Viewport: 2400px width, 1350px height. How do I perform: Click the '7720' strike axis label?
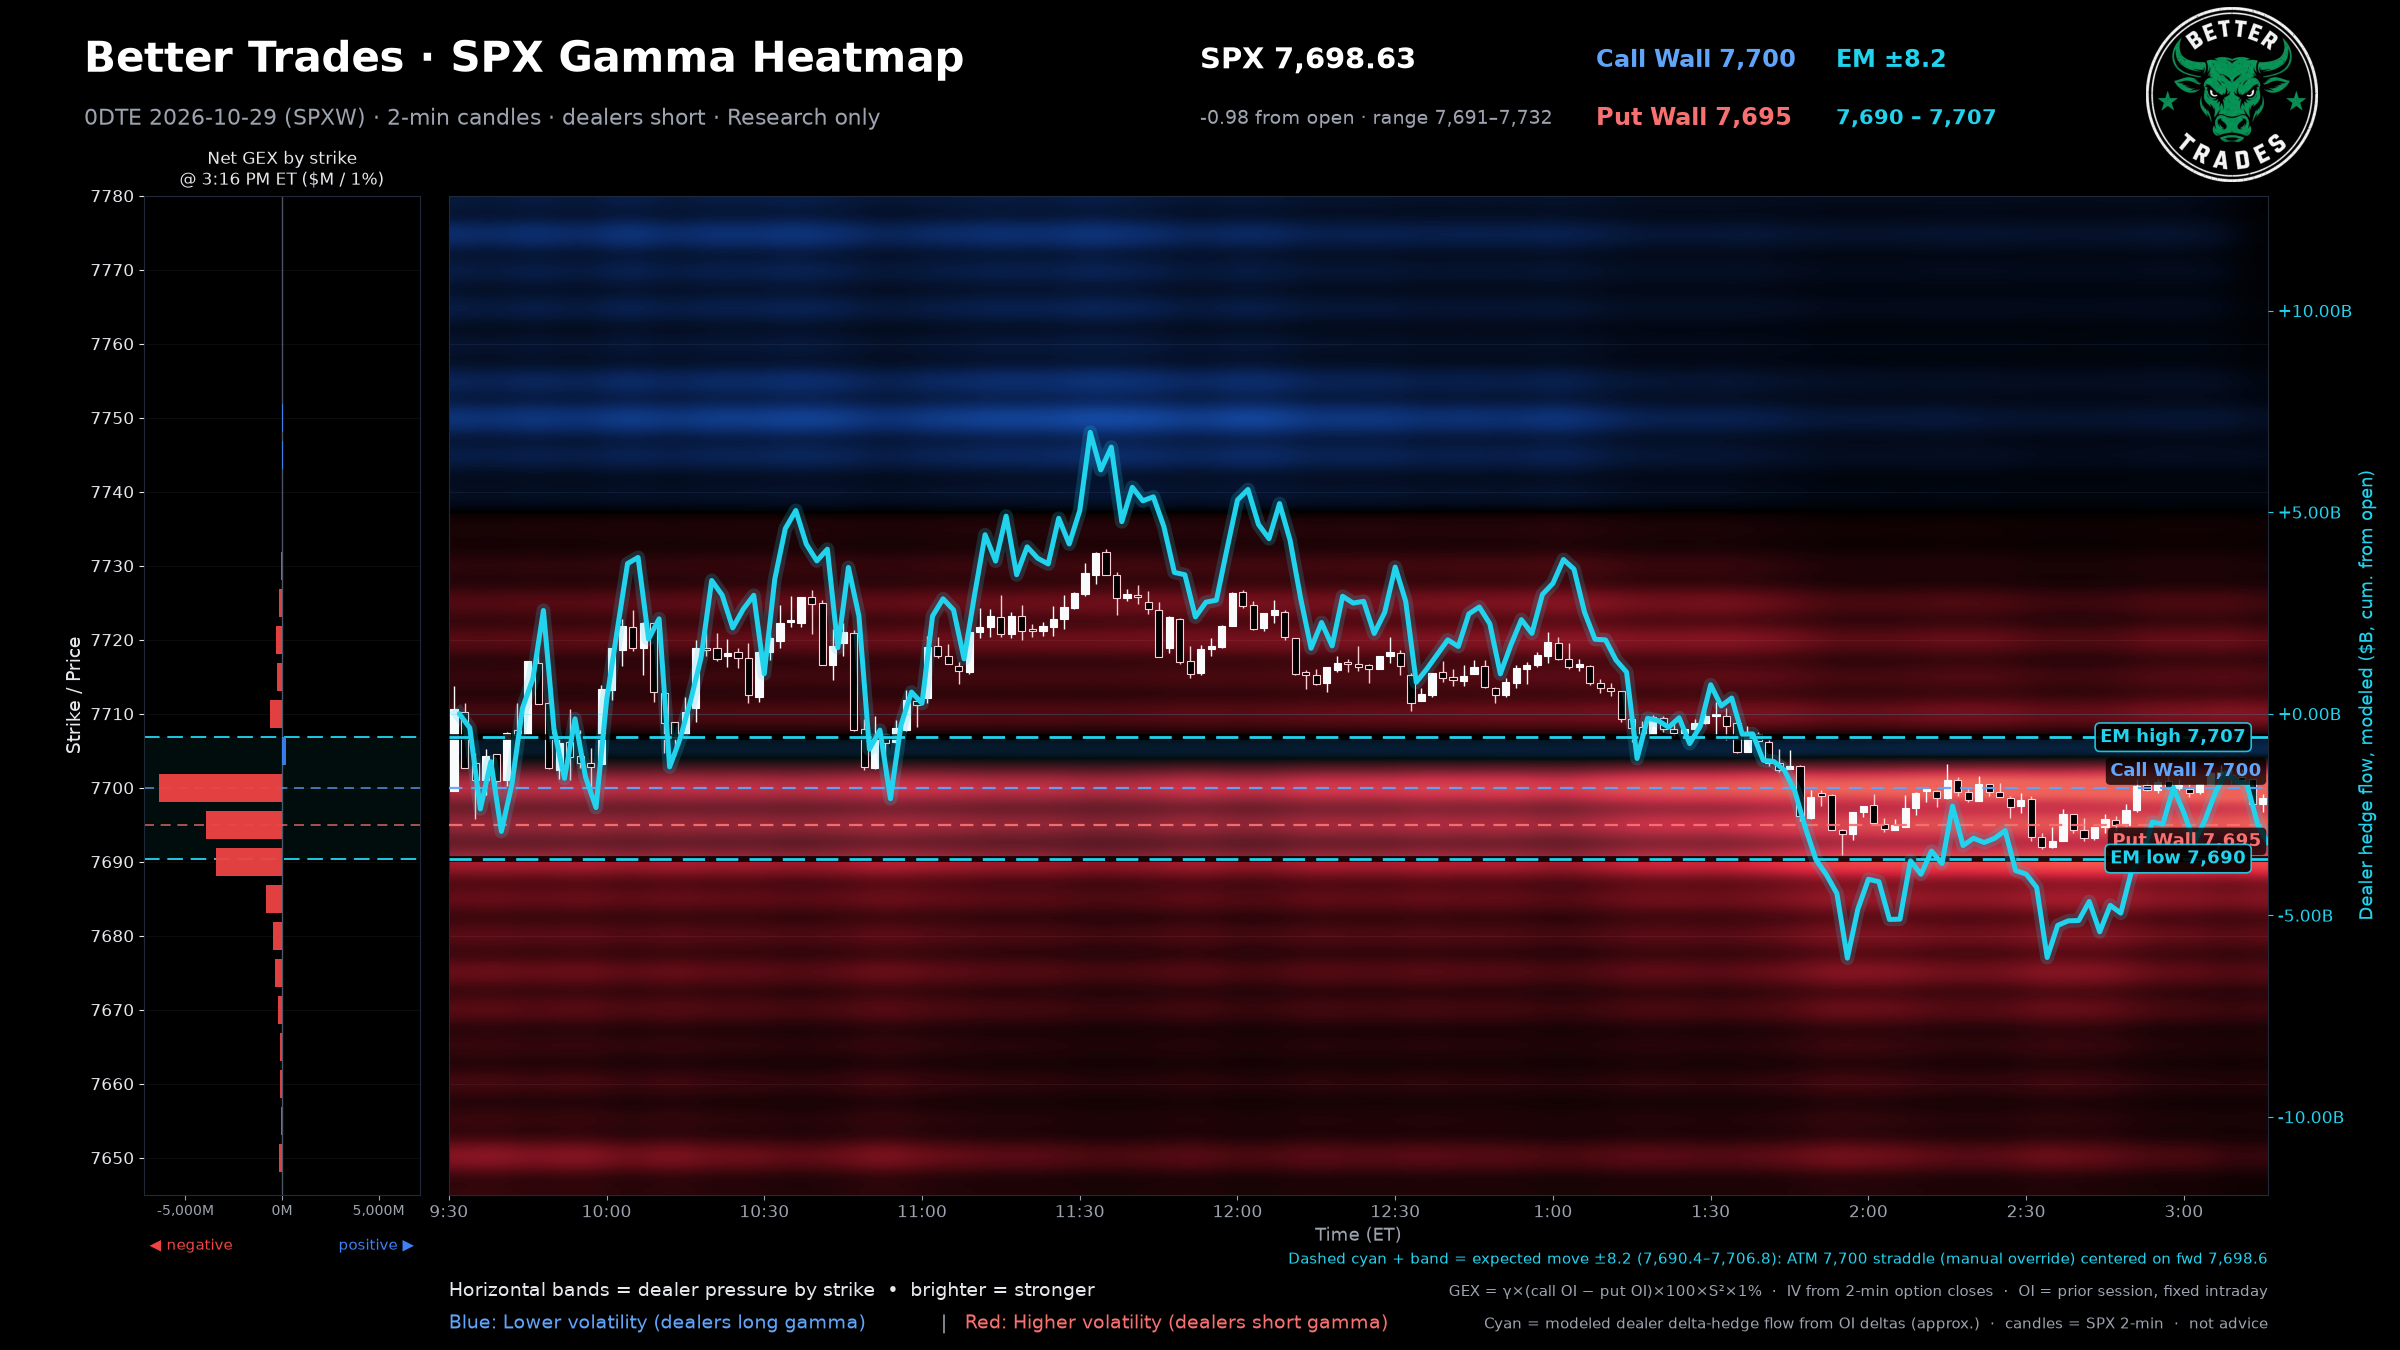pyautogui.click(x=112, y=641)
